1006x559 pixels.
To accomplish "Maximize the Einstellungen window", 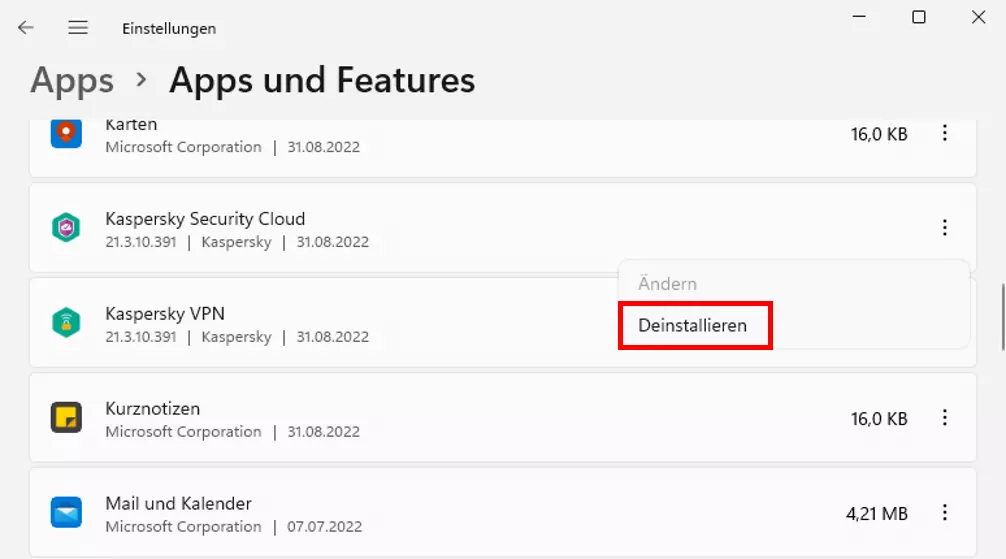I will 919,17.
